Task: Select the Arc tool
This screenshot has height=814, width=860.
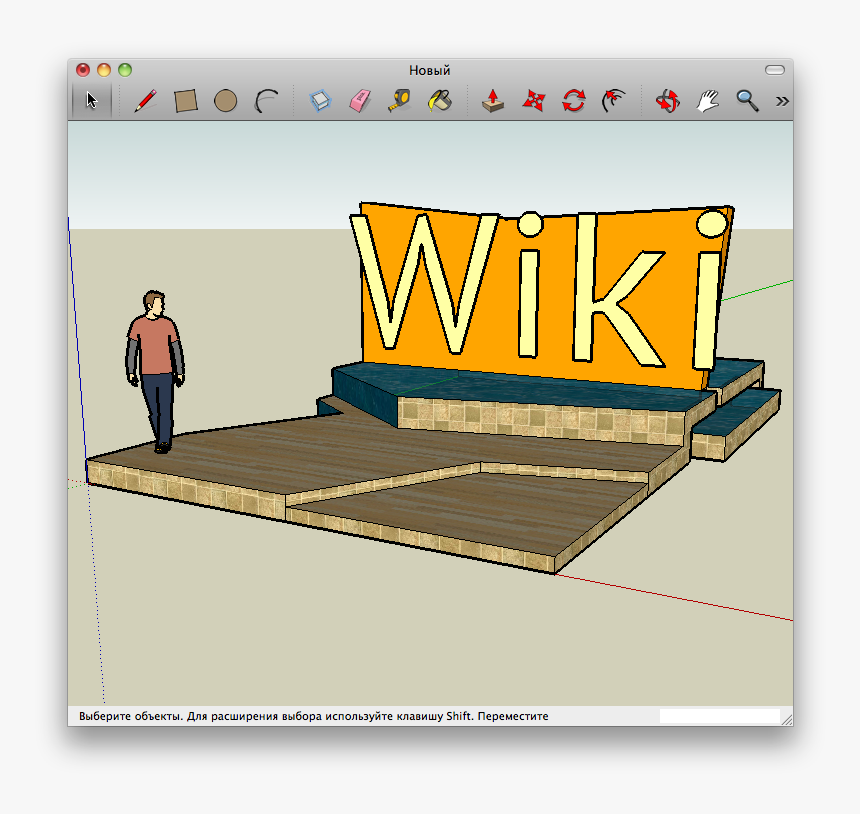Action: tap(265, 100)
